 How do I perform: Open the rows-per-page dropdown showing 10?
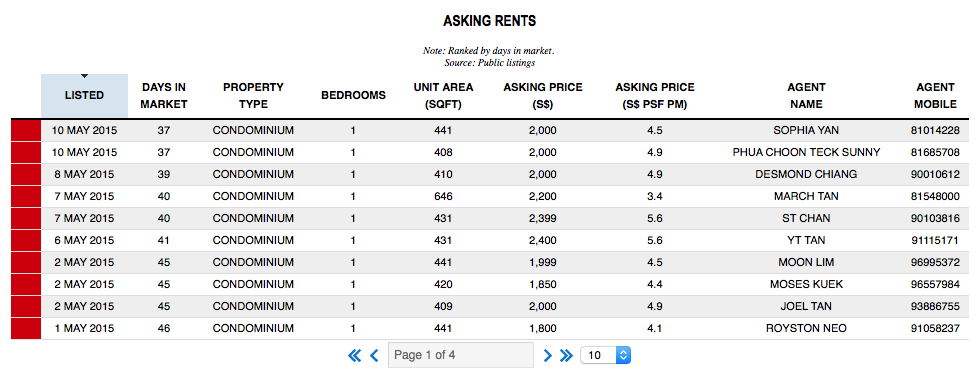tap(606, 356)
